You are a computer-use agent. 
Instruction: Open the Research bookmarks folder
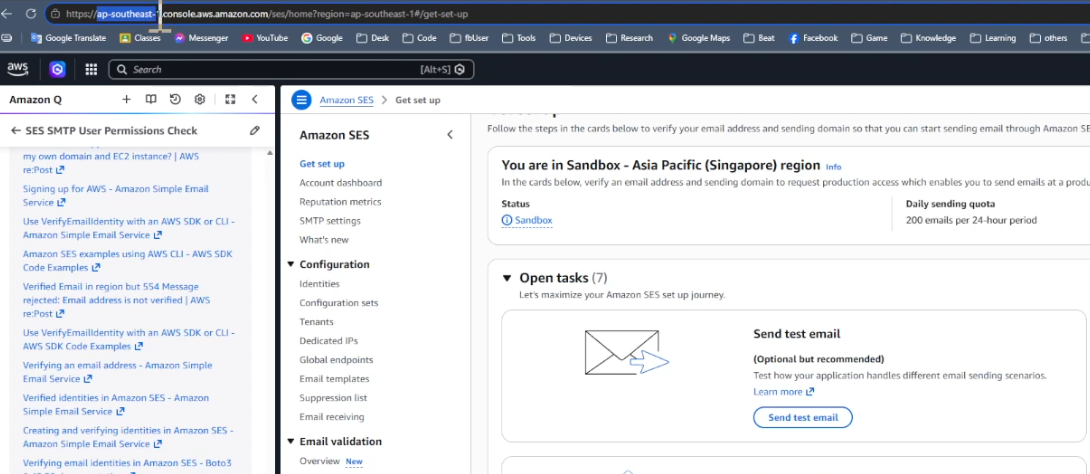click(629, 38)
